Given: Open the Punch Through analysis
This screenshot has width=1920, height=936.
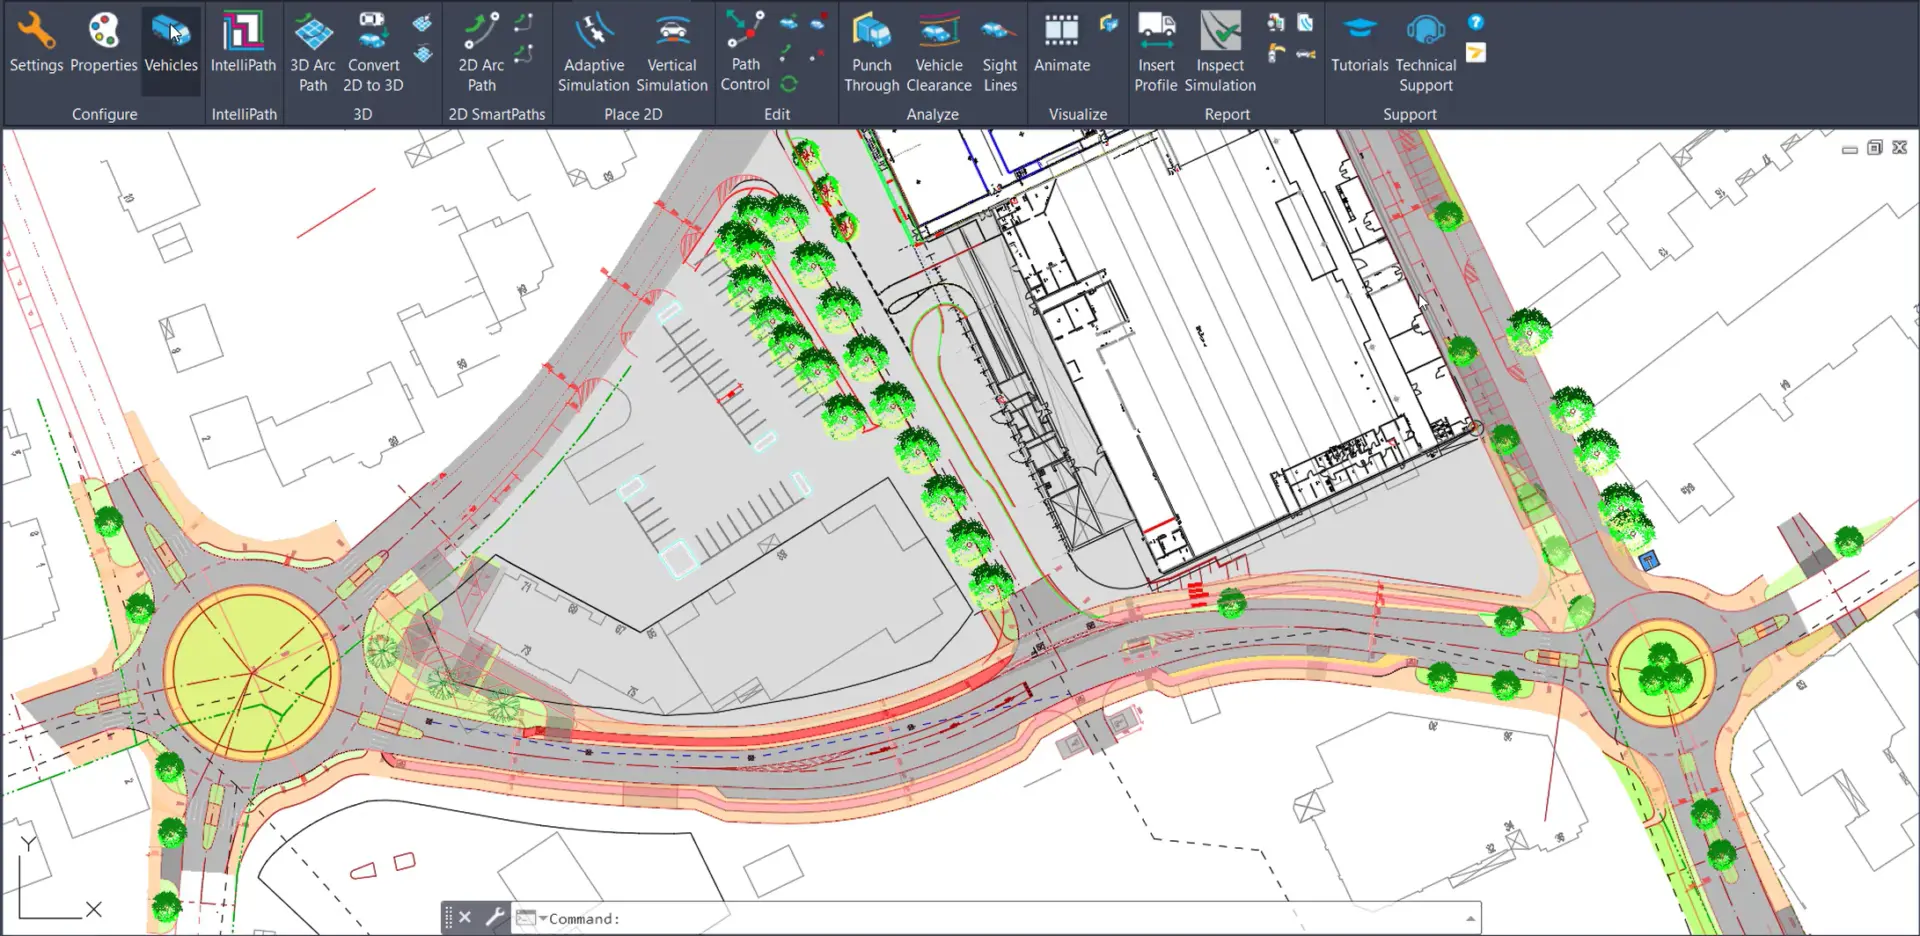Looking at the screenshot, I should [x=871, y=50].
